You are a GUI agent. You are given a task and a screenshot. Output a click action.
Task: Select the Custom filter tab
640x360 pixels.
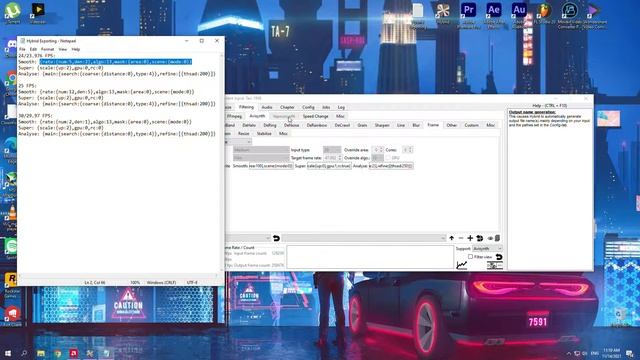[x=471, y=125]
